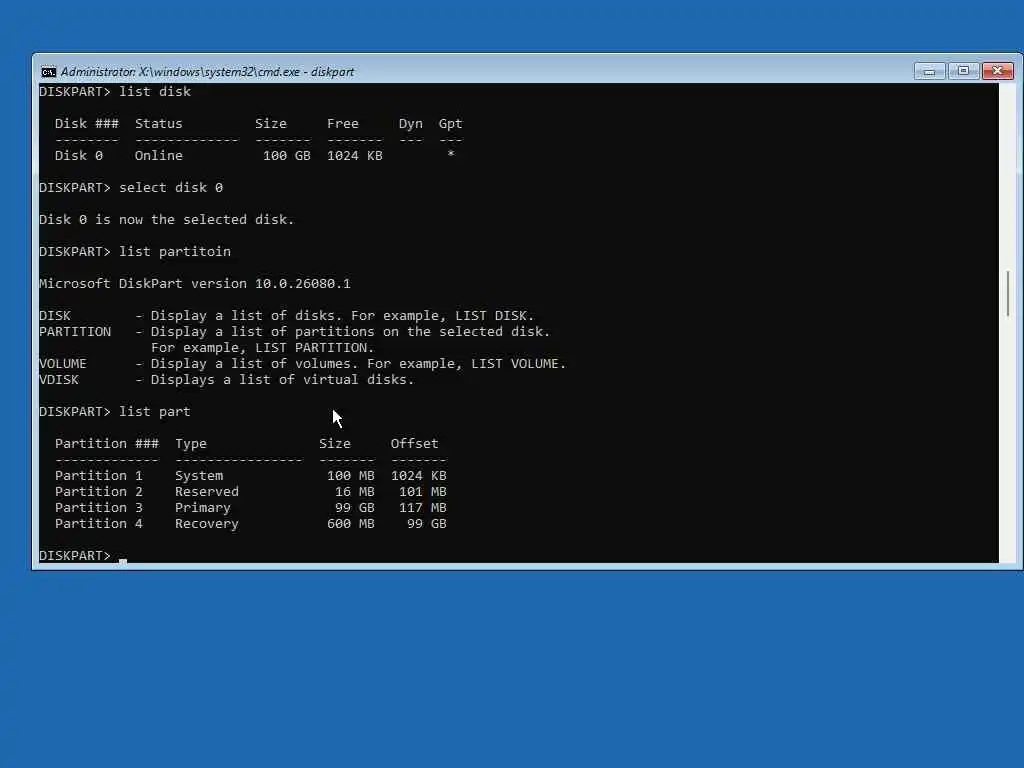Viewport: 1024px width, 768px height.
Task: Click the 'Partition 3' row label
Action: [99, 507]
